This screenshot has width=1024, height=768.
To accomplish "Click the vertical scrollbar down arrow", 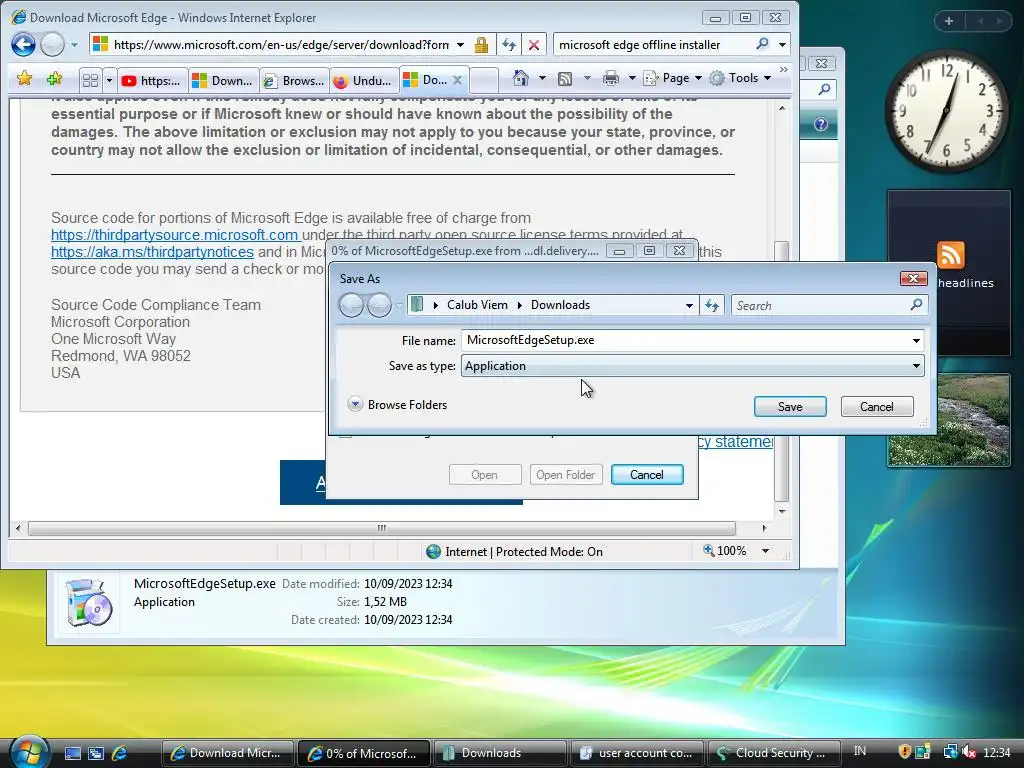I will [x=782, y=511].
